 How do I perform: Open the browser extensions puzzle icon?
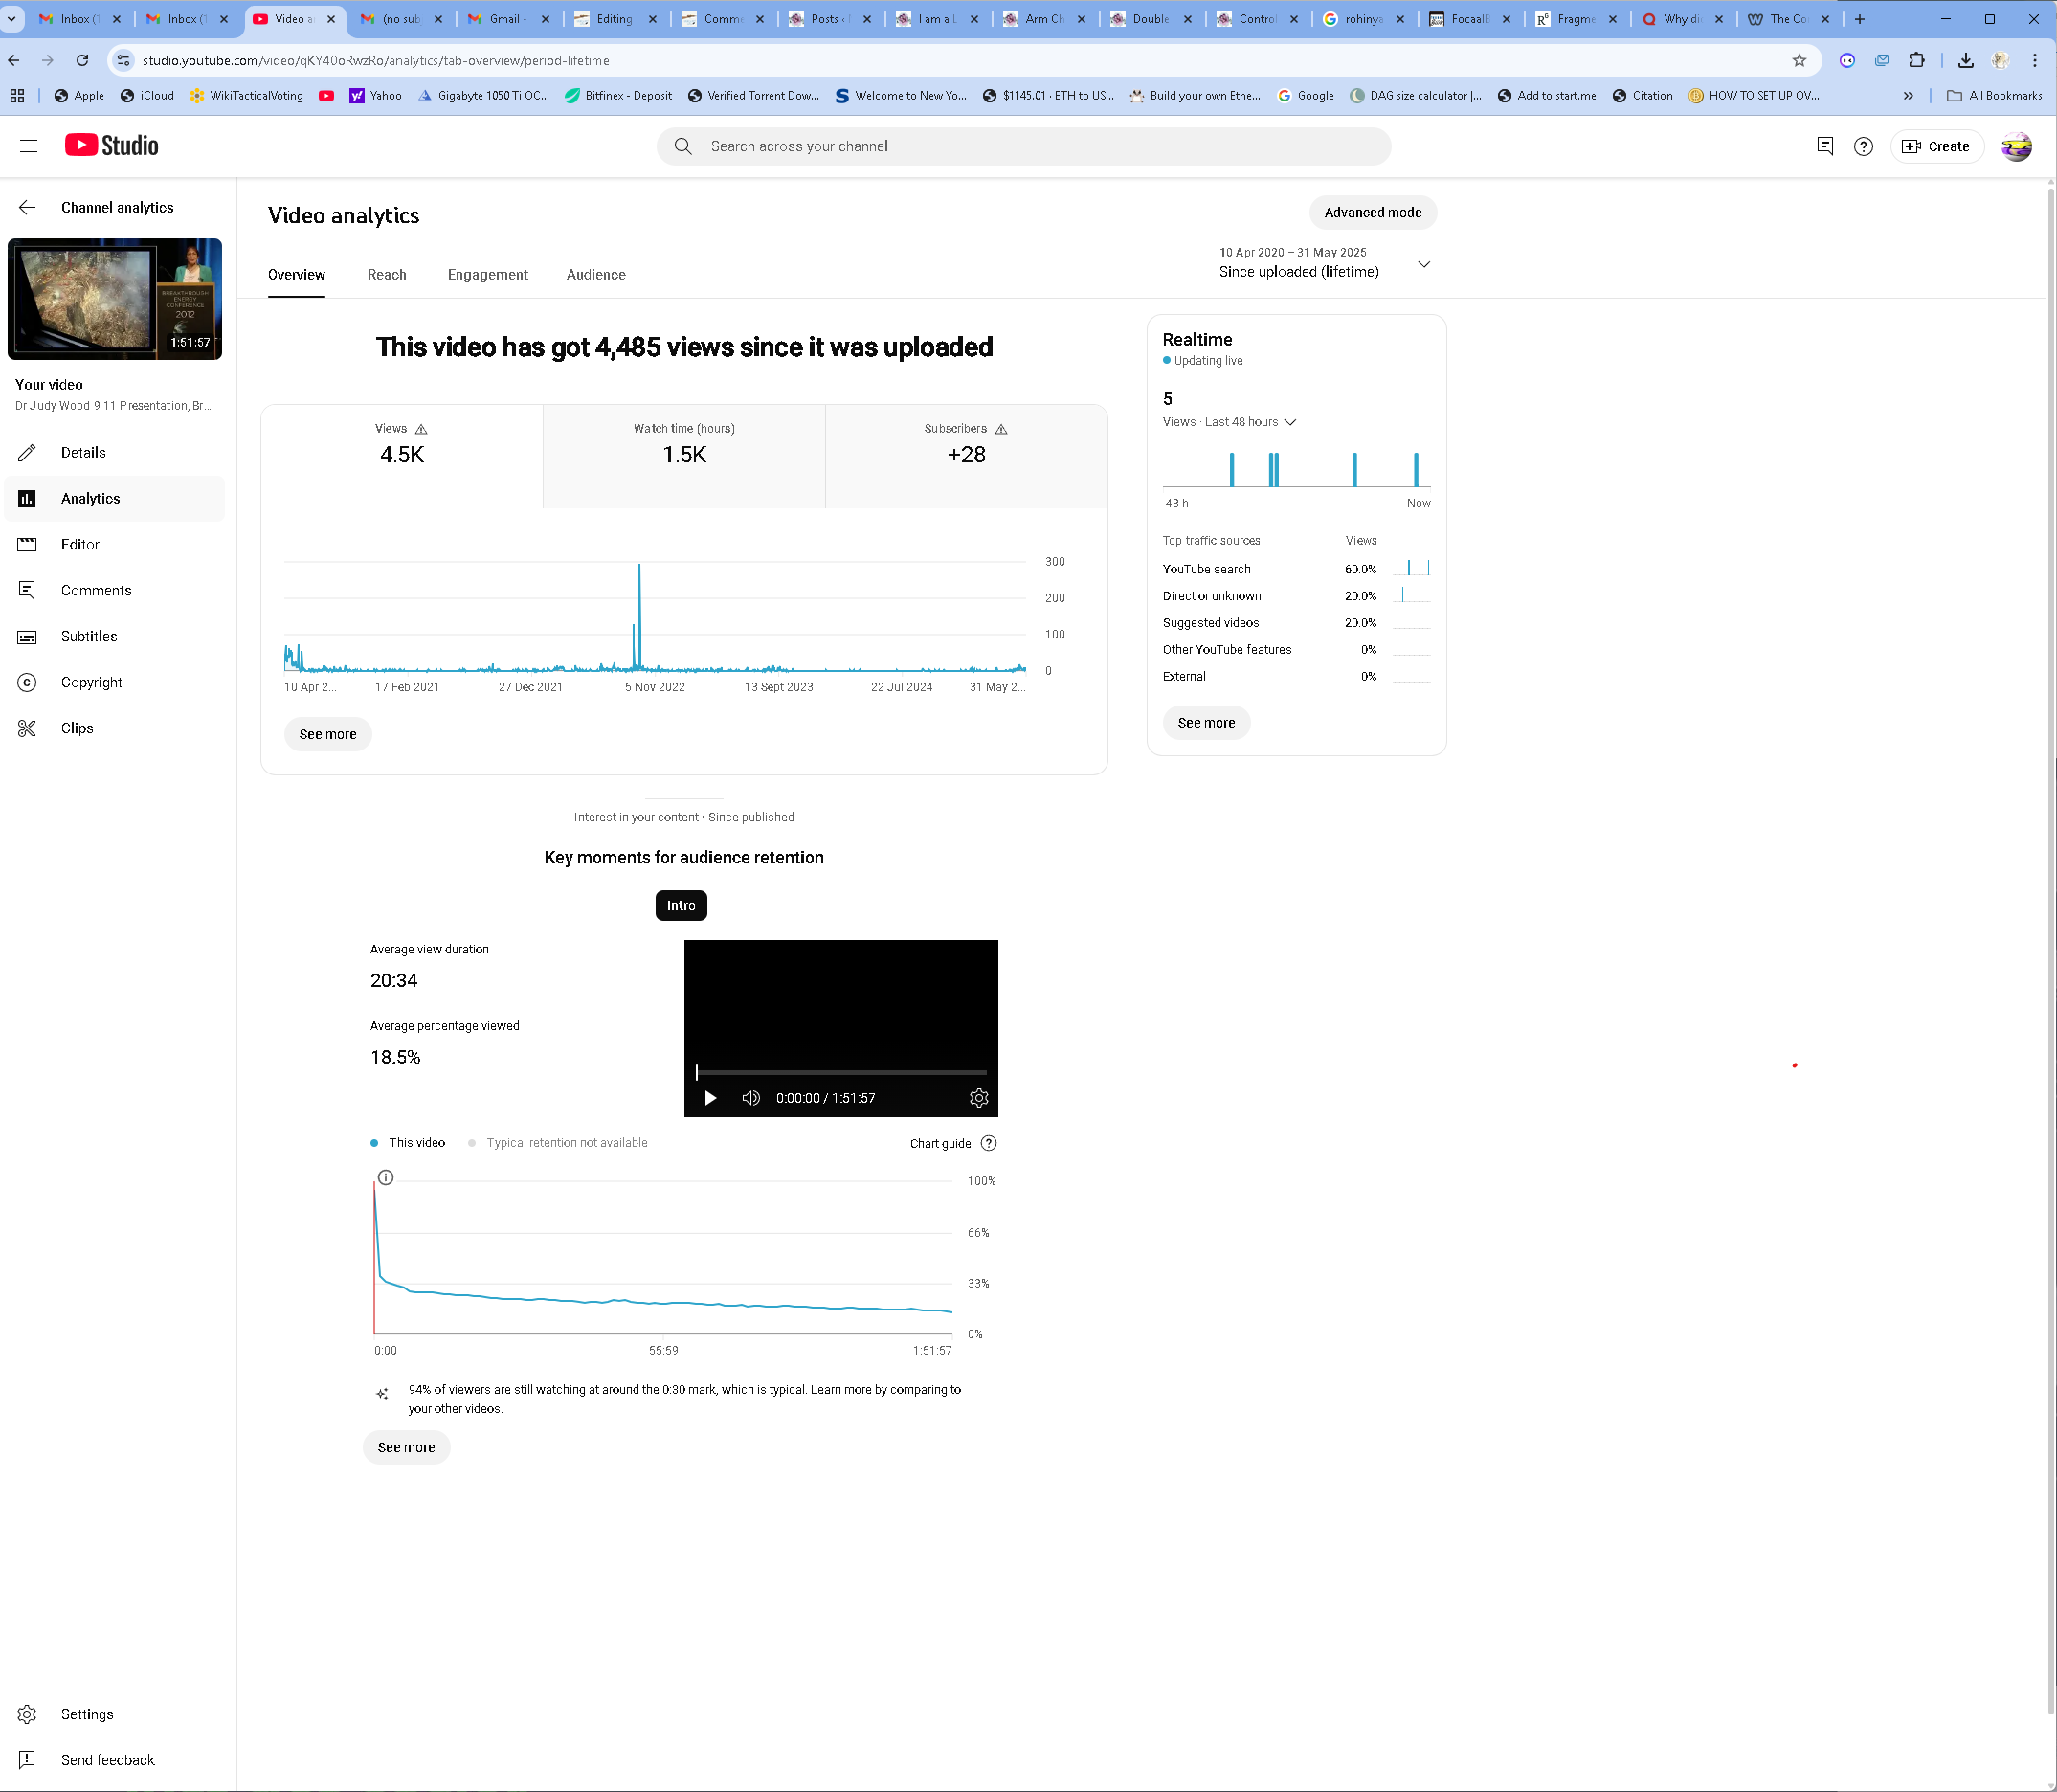pos(1916,60)
